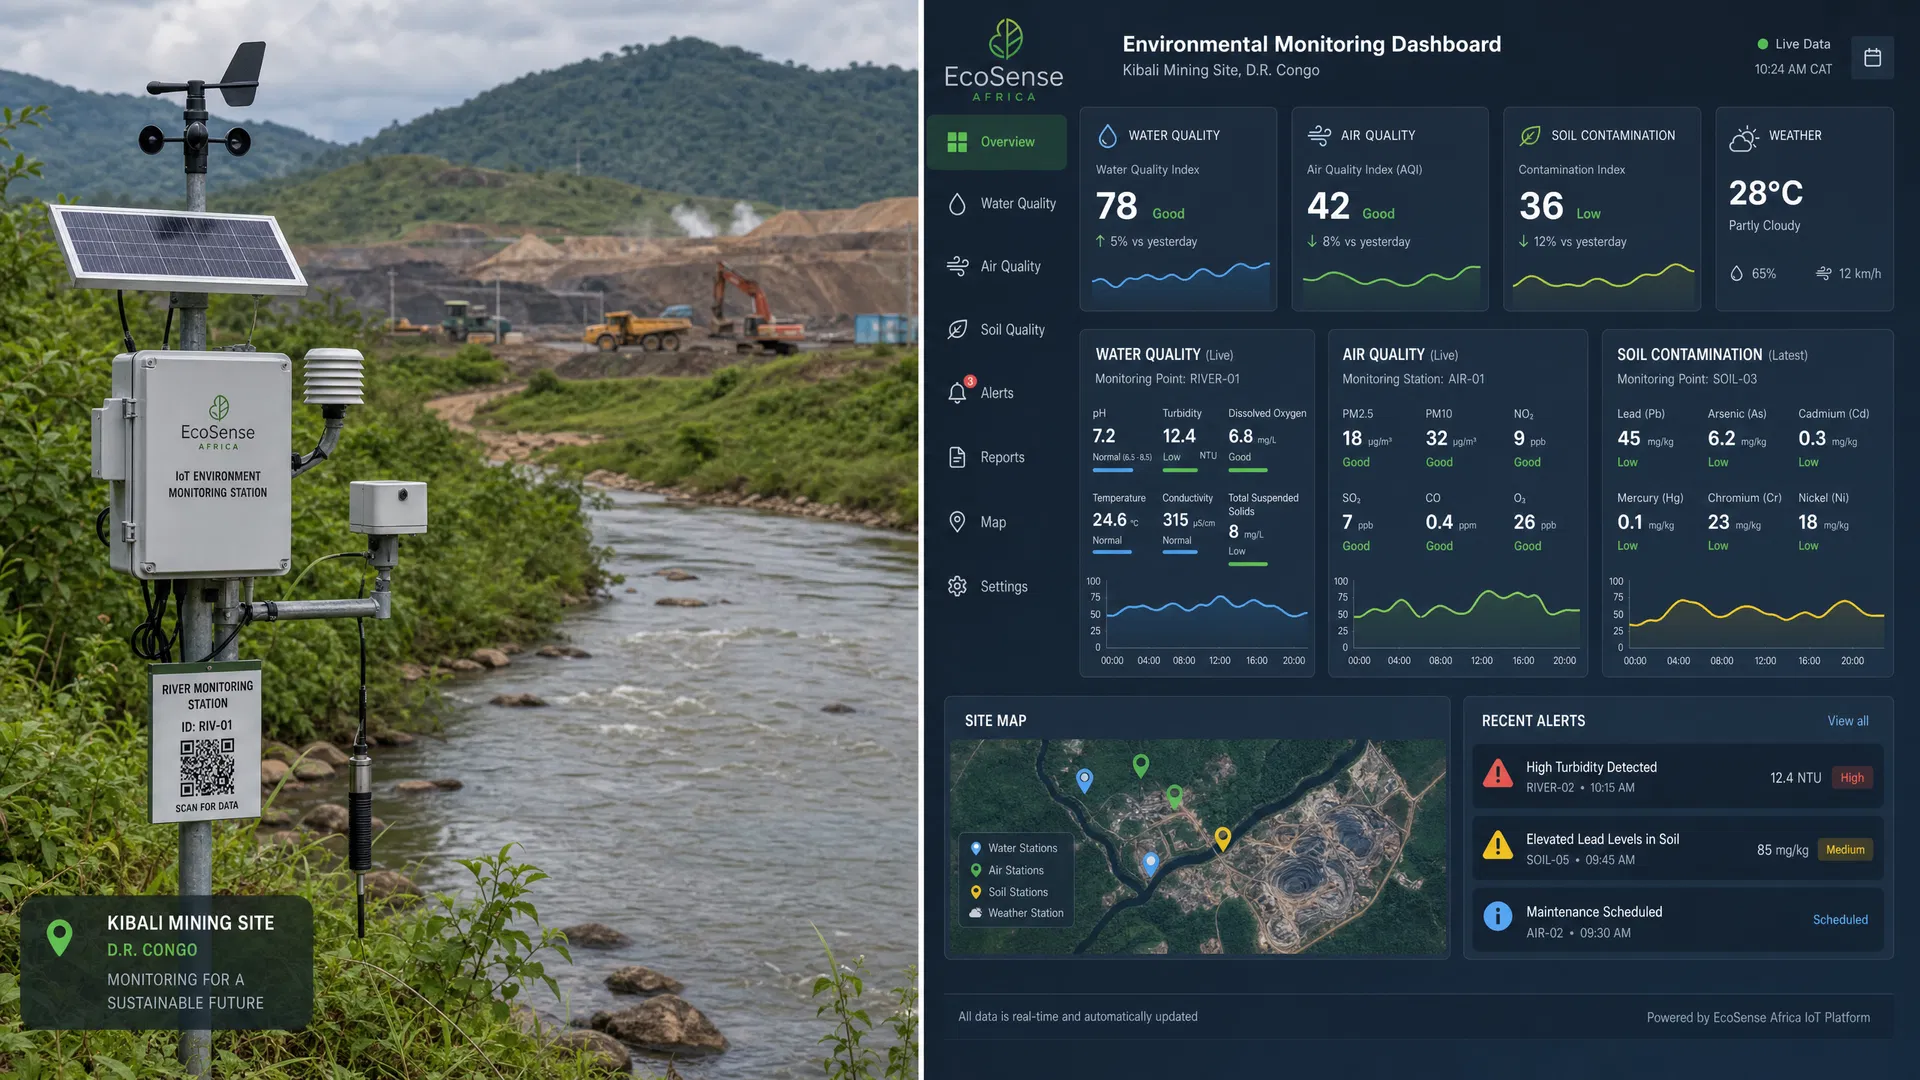Click the Conductivity 315 reading

pos(1188,521)
